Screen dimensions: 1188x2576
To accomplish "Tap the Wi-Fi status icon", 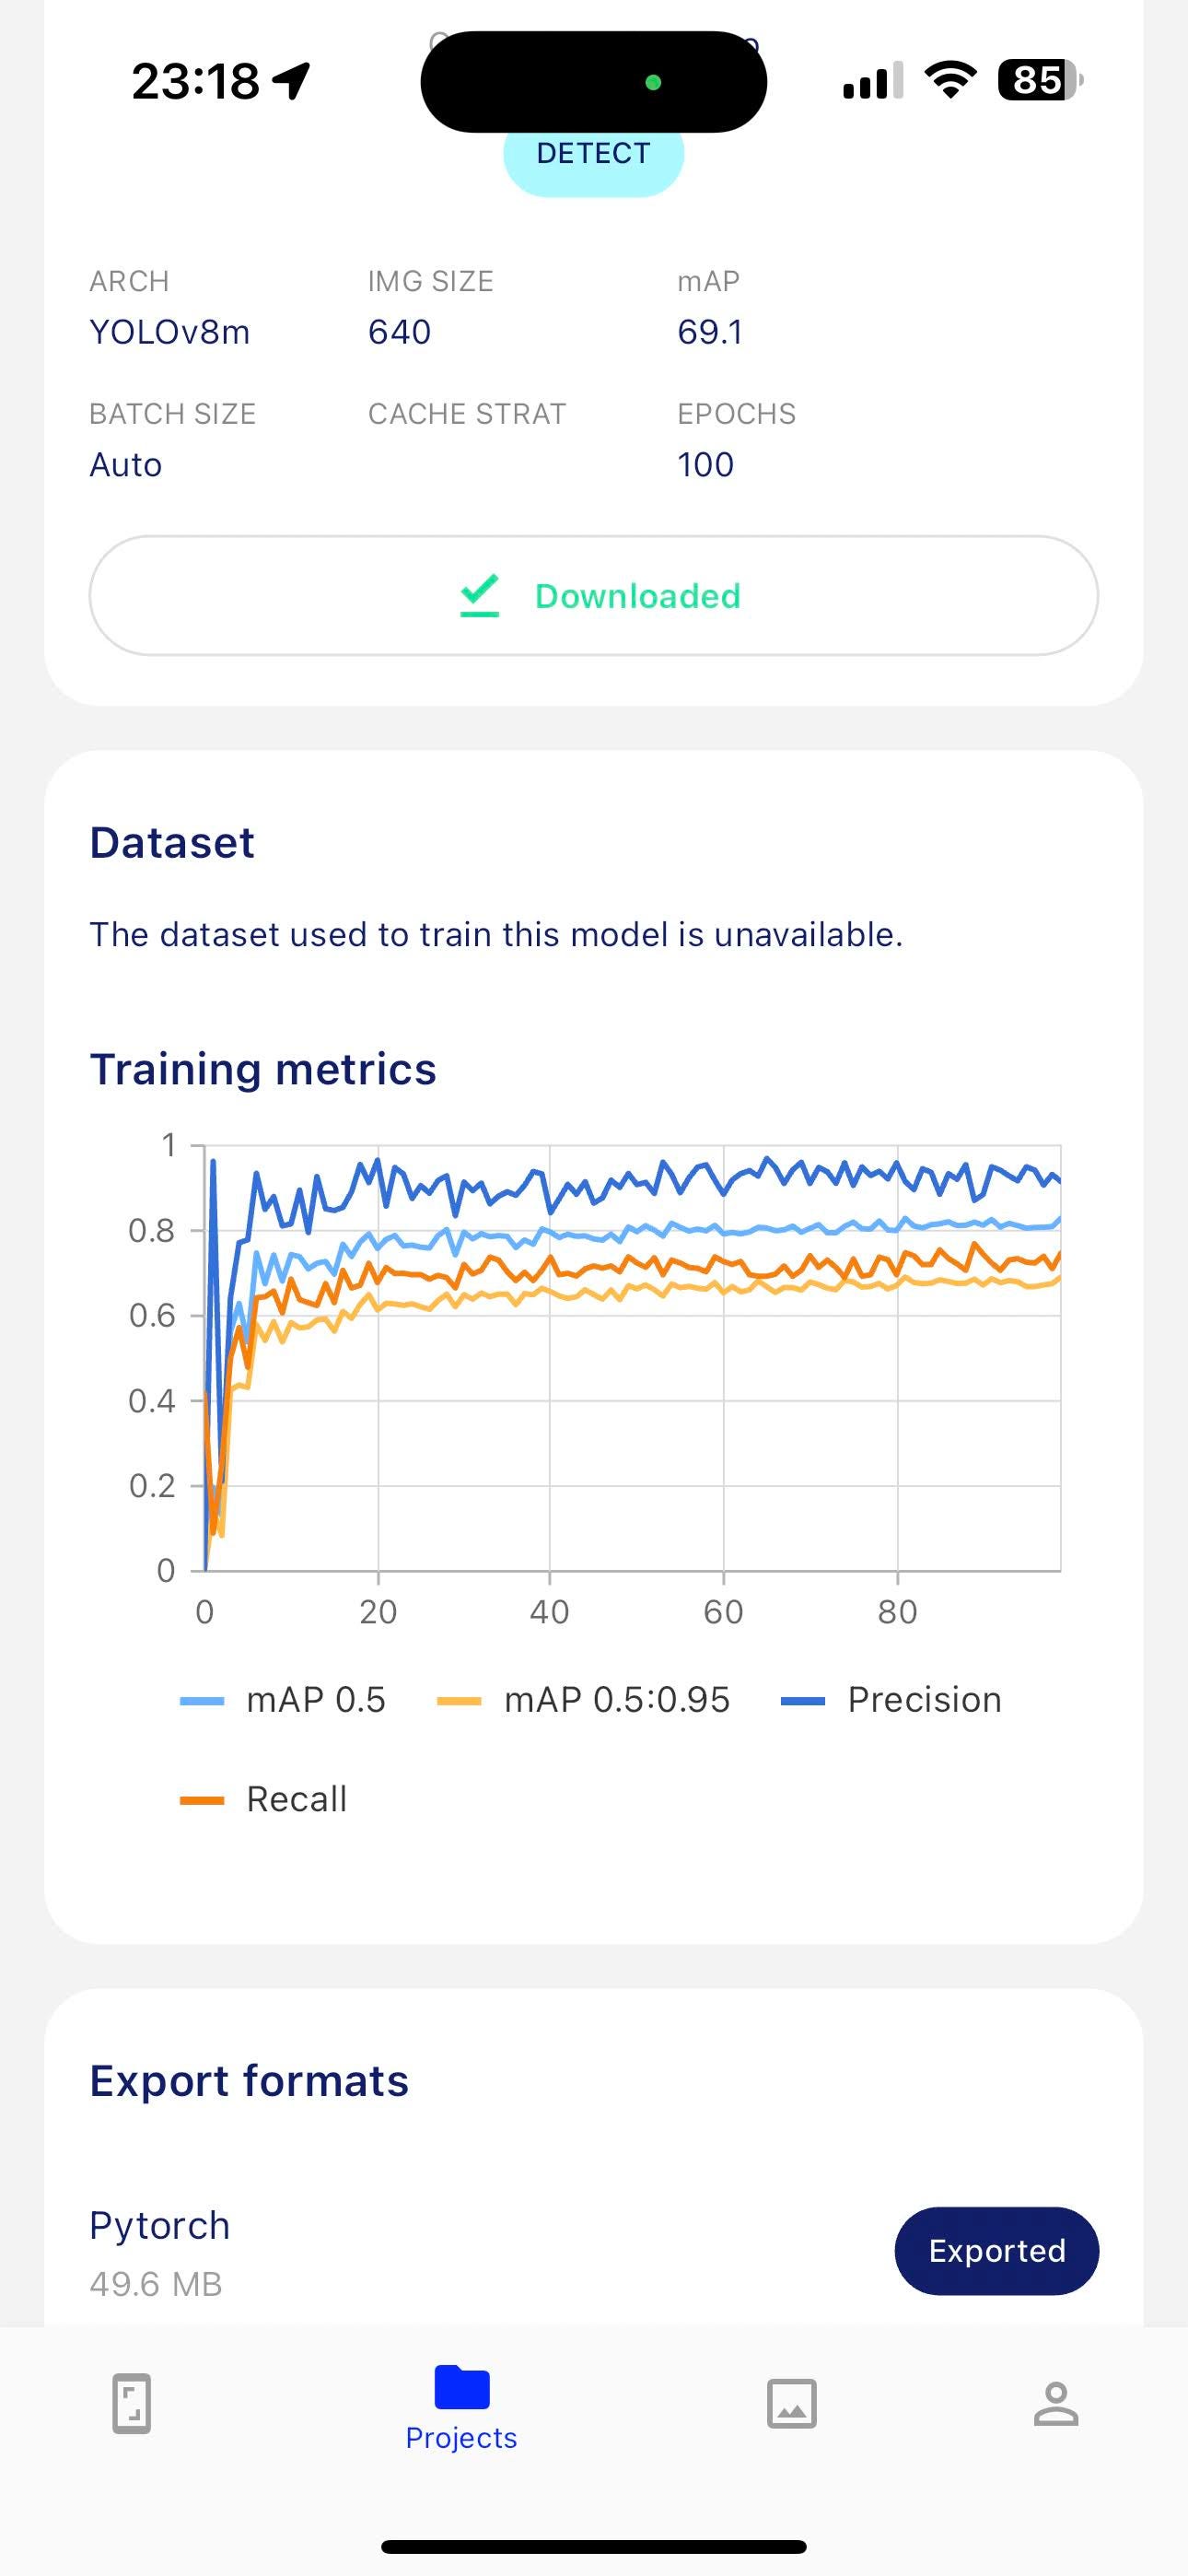I will (x=950, y=80).
